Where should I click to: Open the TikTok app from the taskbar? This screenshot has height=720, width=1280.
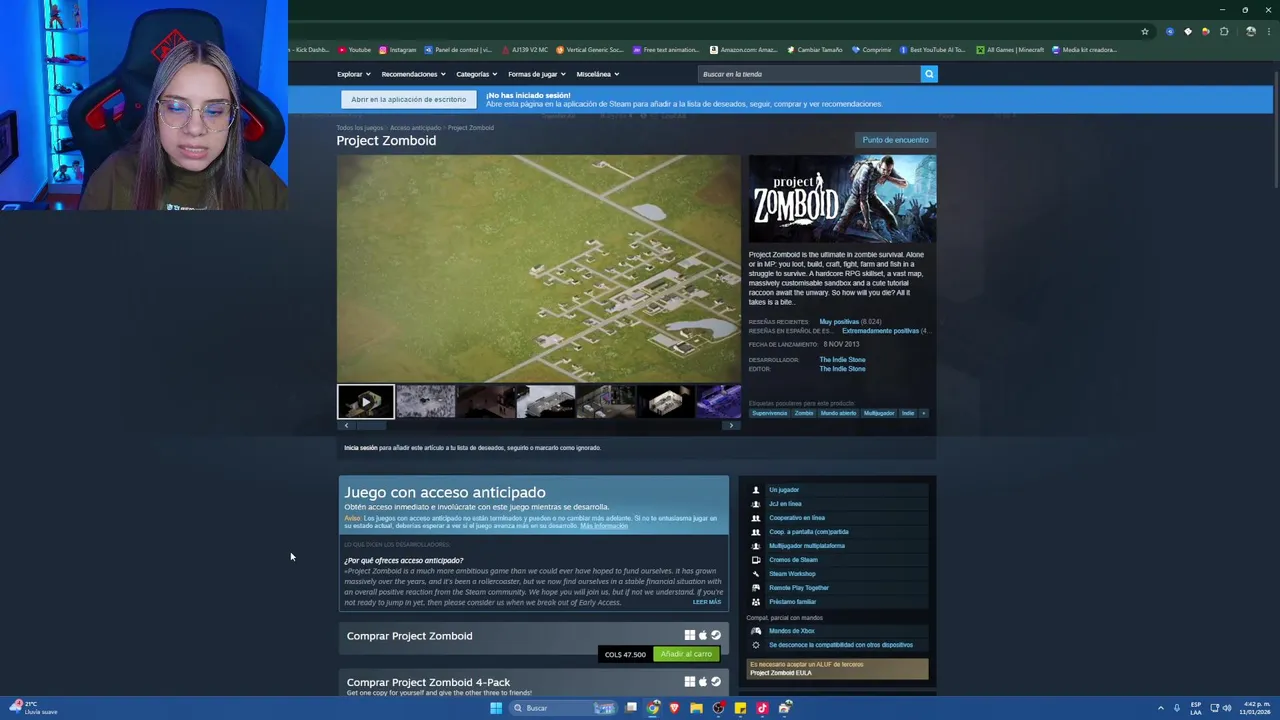pyautogui.click(x=762, y=708)
